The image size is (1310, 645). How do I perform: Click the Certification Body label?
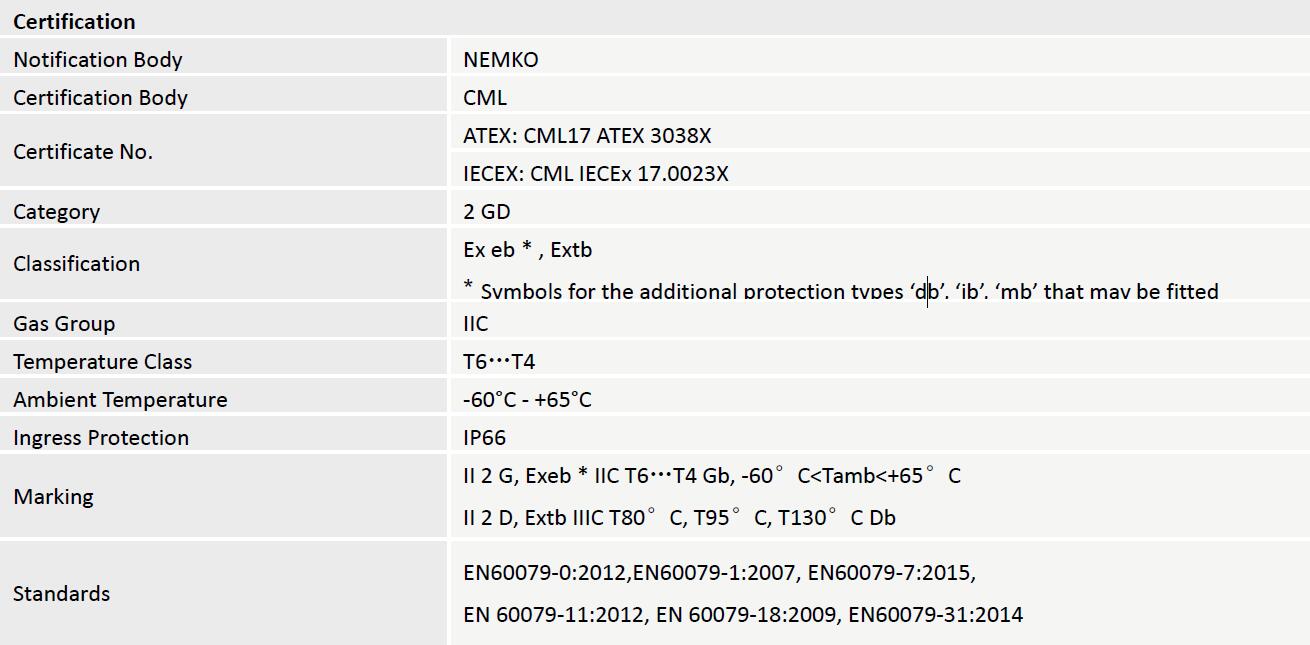(x=100, y=97)
